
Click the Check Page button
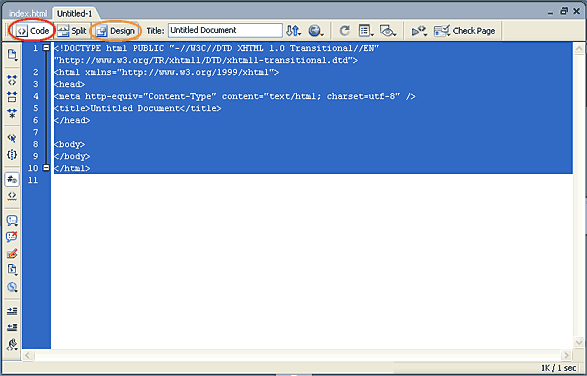tap(464, 31)
